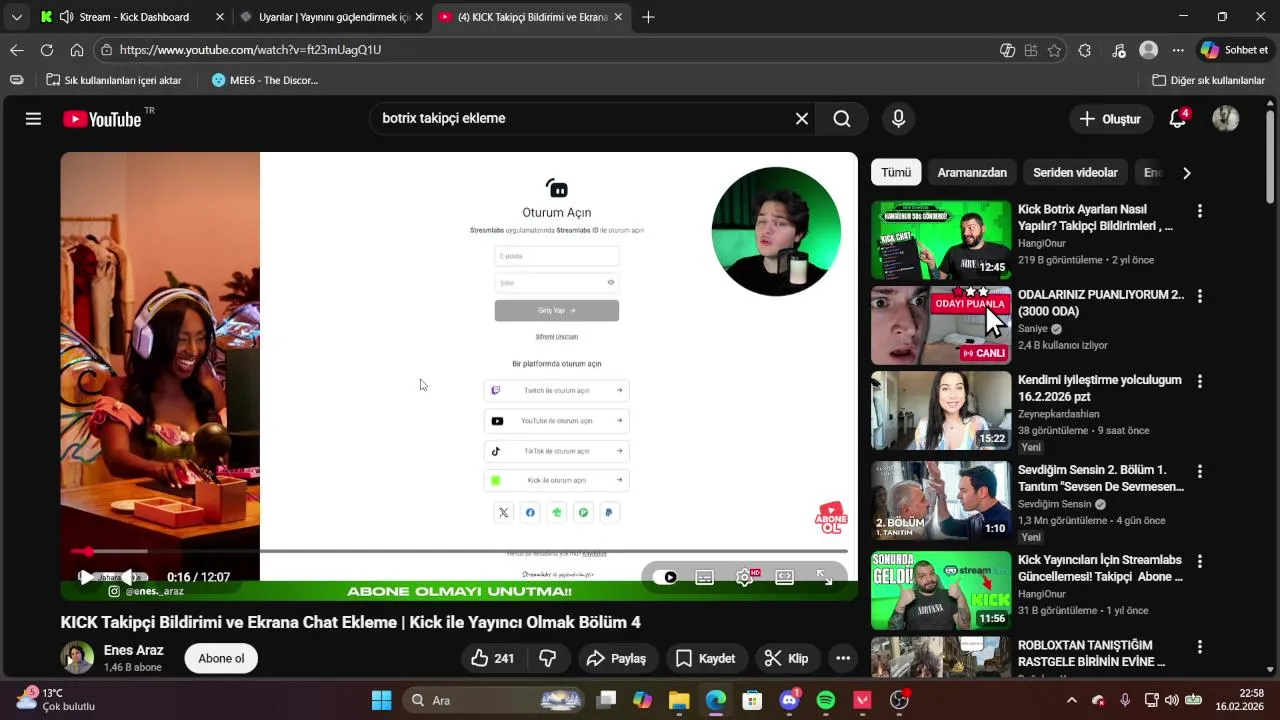The height and width of the screenshot is (720, 1280).
Task: Open Edge settings and more menu
Action: point(1178,50)
